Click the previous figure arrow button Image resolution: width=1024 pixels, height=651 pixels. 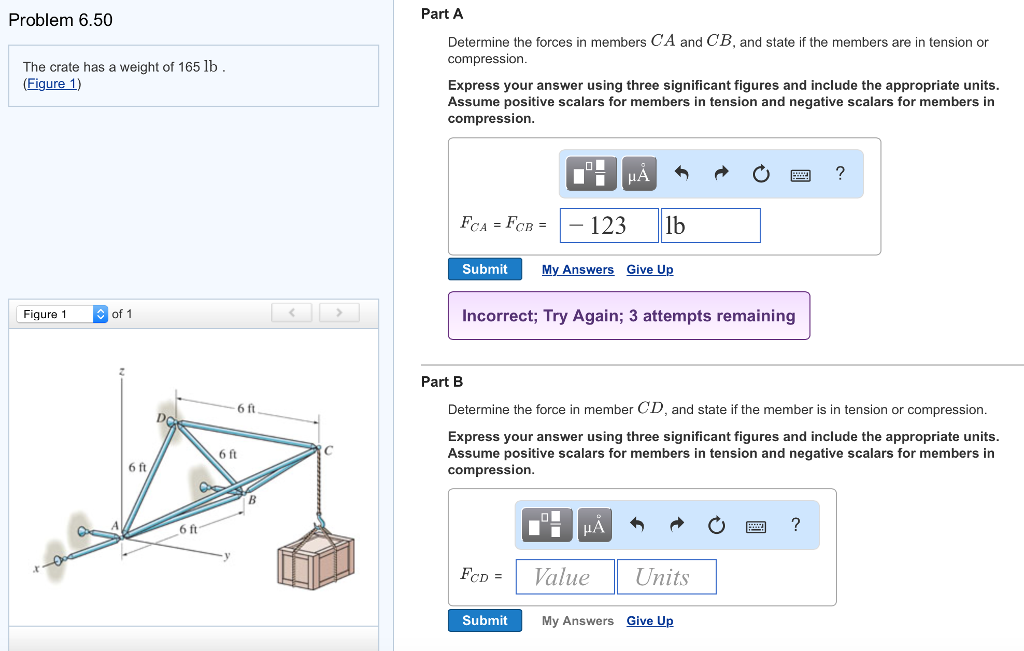[291, 313]
